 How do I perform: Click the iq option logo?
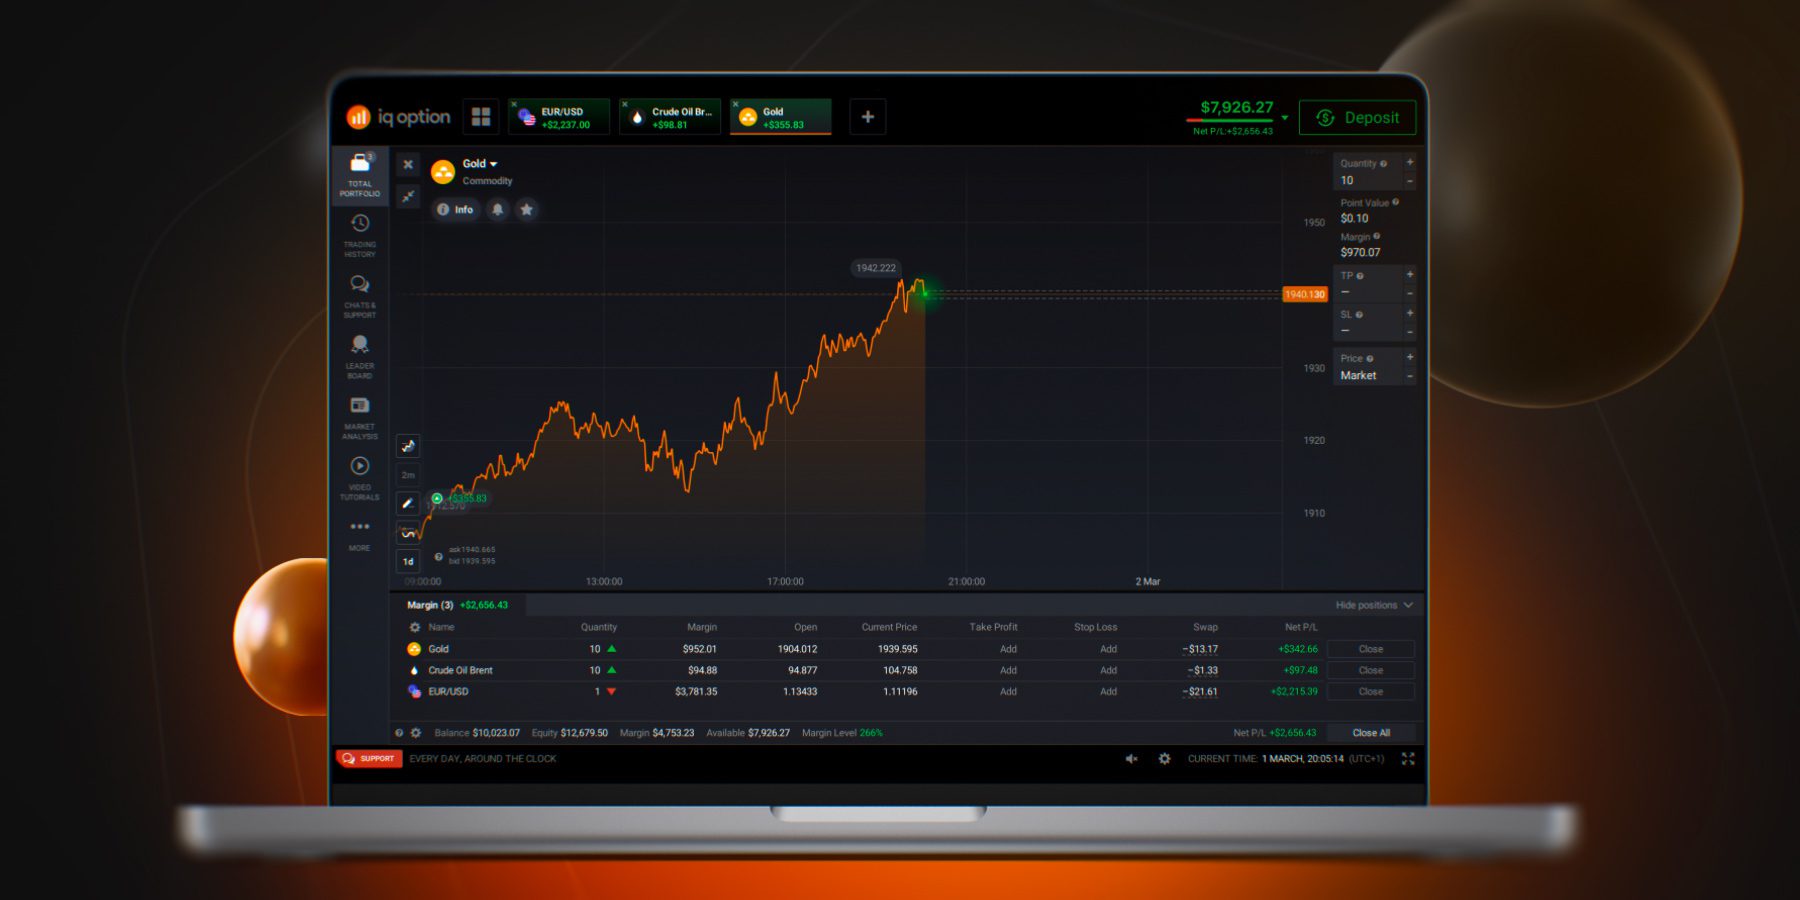[x=398, y=117]
